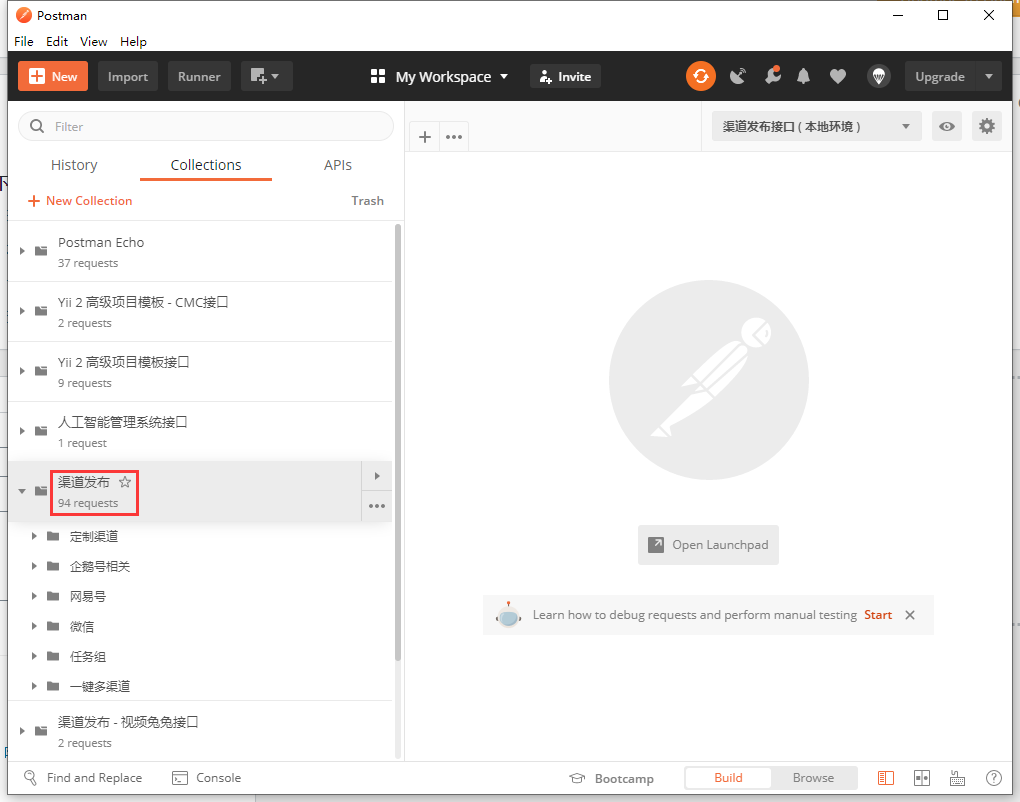Open the Runner button
This screenshot has height=802, width=1020.
(x=199, y=77)
